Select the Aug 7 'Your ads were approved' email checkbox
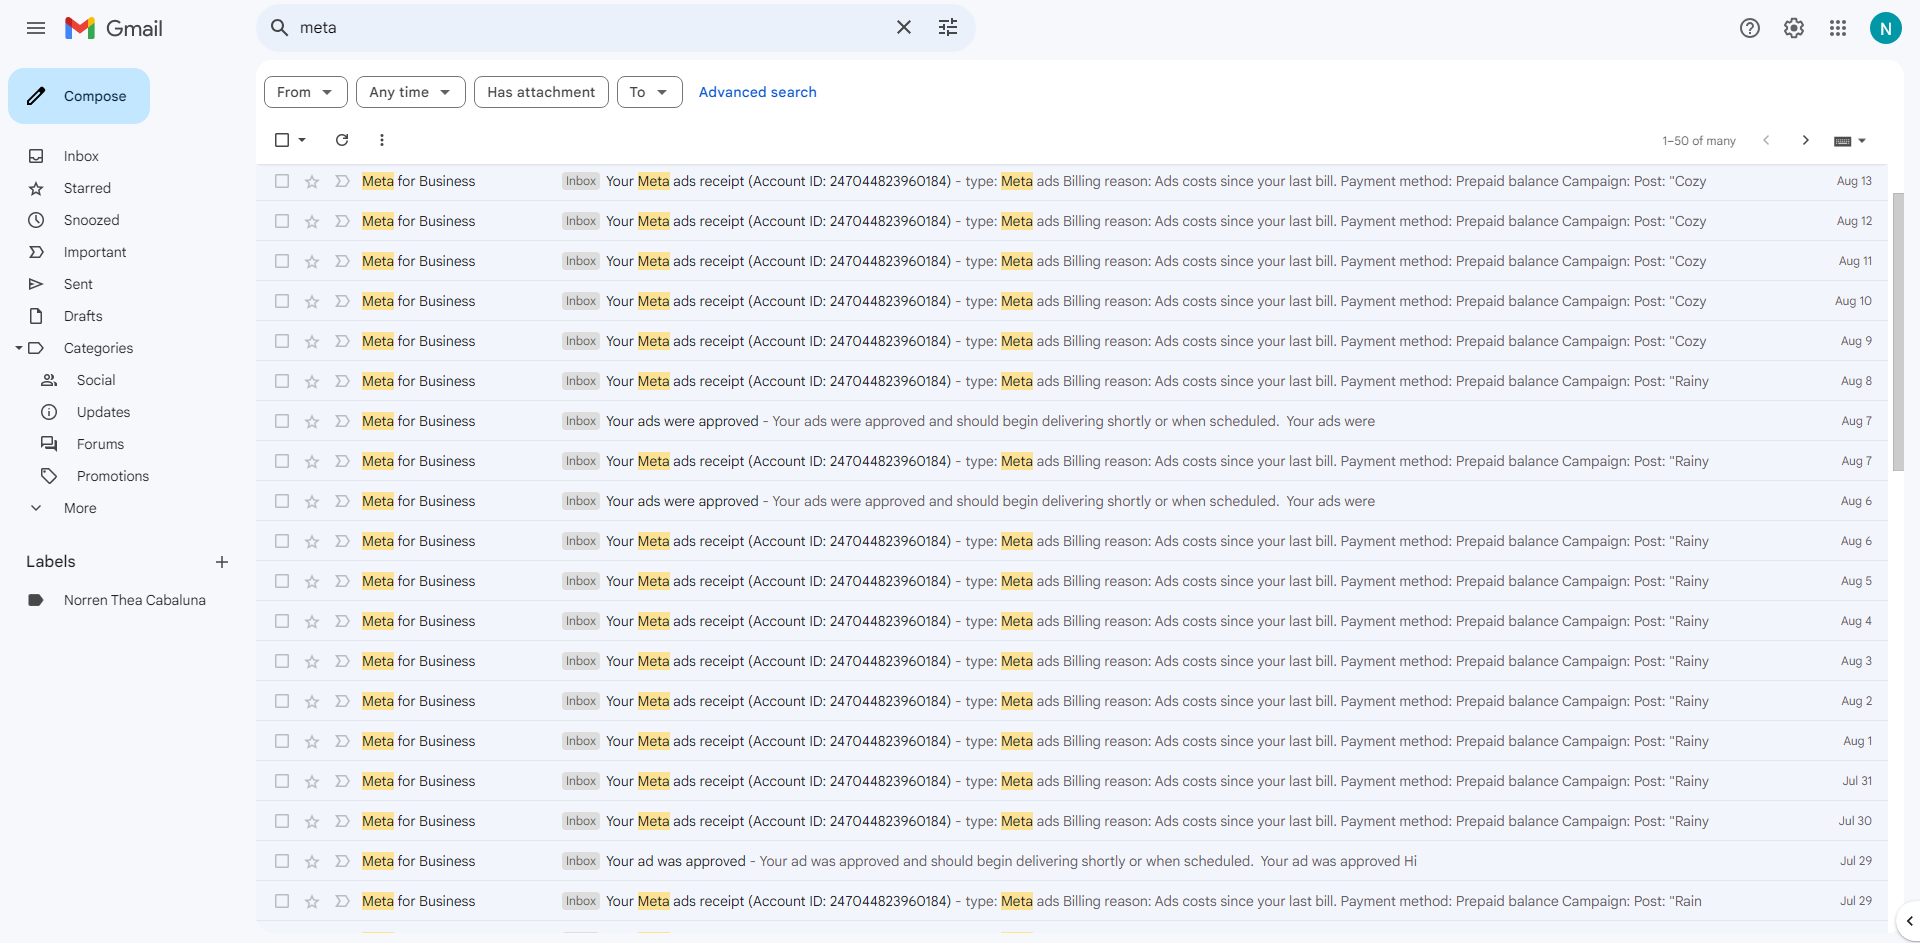 click(x=282, y=421)
